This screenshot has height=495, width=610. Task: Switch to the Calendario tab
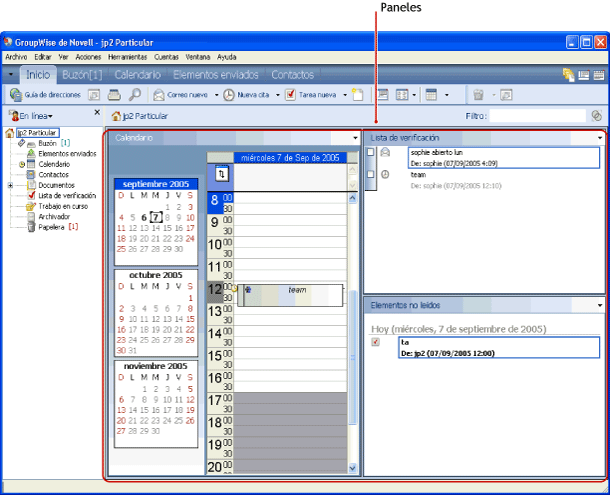[137, 75]
